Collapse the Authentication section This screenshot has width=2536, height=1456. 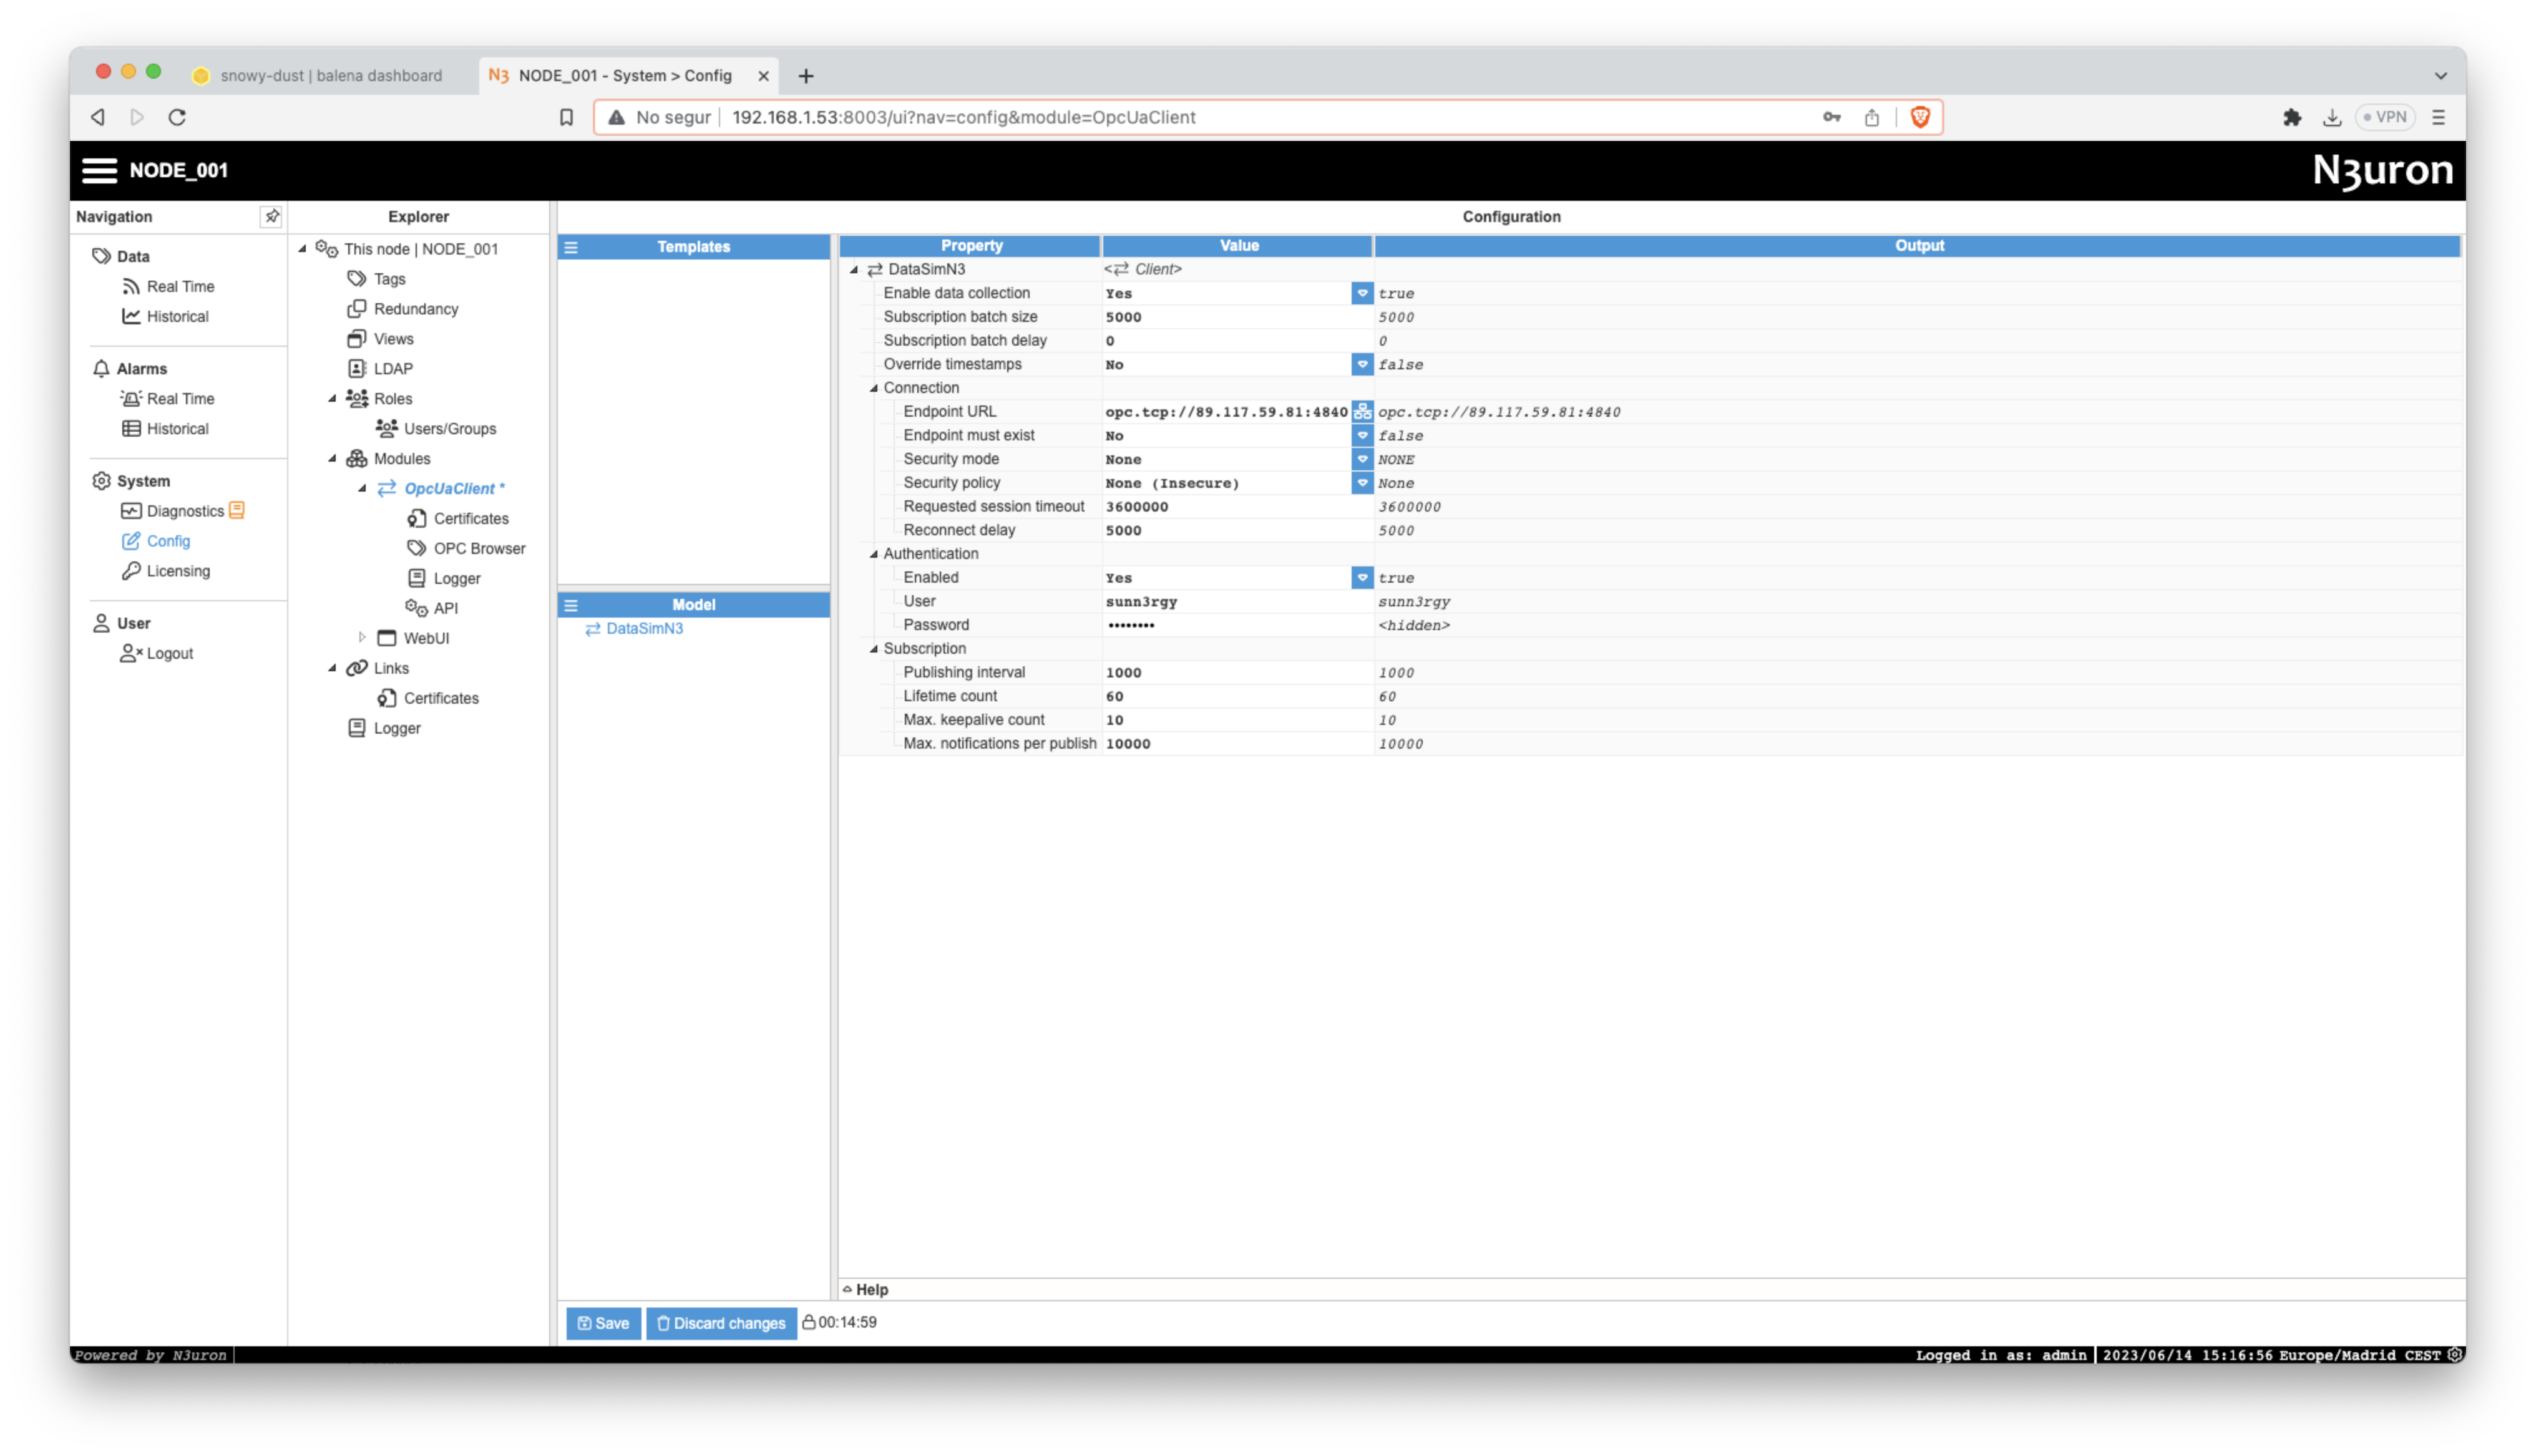click(x=874, y=554)
